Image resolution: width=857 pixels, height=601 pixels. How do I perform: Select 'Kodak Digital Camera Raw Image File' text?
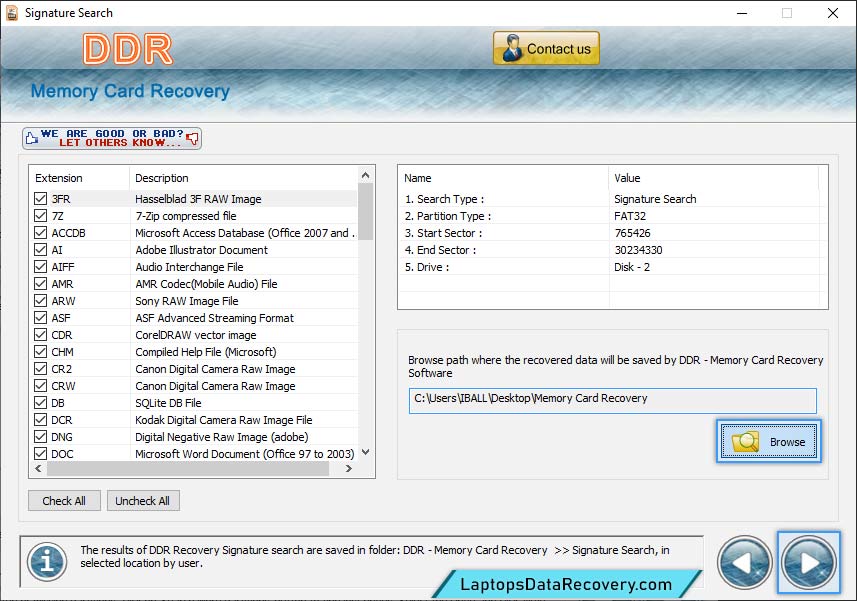coord(224,420)
